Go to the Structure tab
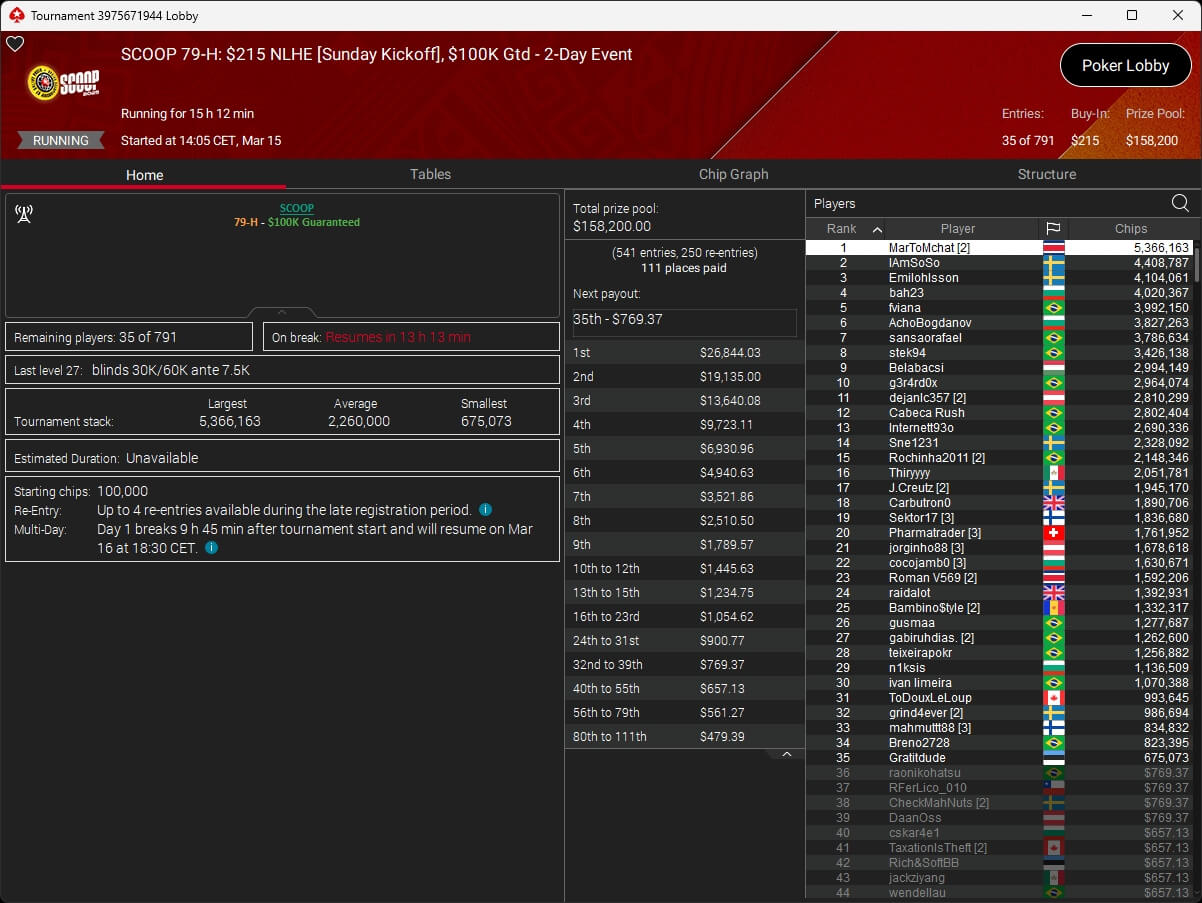This screenshot has height=903, width=1202. click(1046, 174)
